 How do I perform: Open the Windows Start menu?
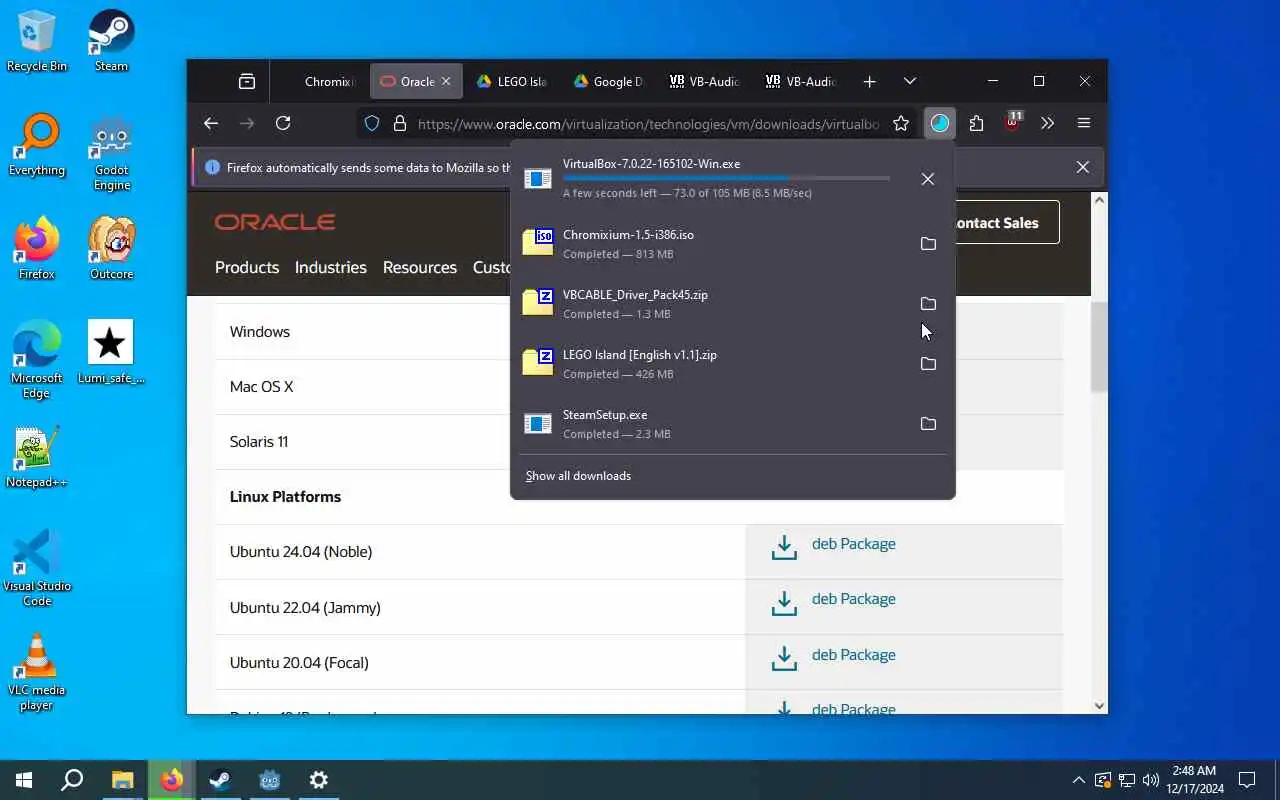(x=24, y=780)
